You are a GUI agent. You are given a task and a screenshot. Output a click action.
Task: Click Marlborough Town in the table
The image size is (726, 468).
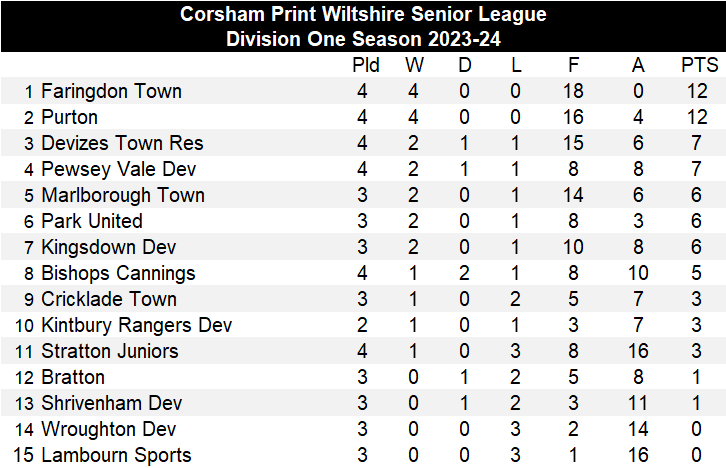(122, 195)
